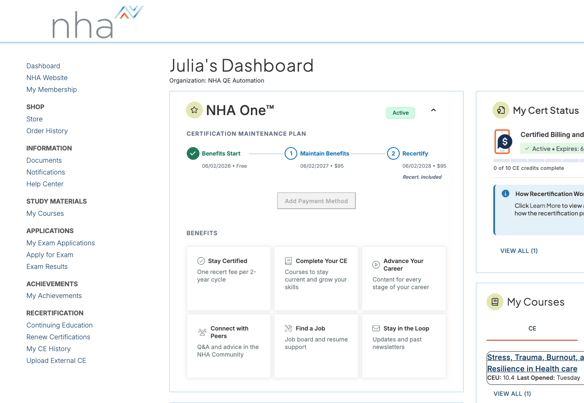584x403 pixels.
Task: Open the Stay Certified benefit card
Action: point(229,278)
